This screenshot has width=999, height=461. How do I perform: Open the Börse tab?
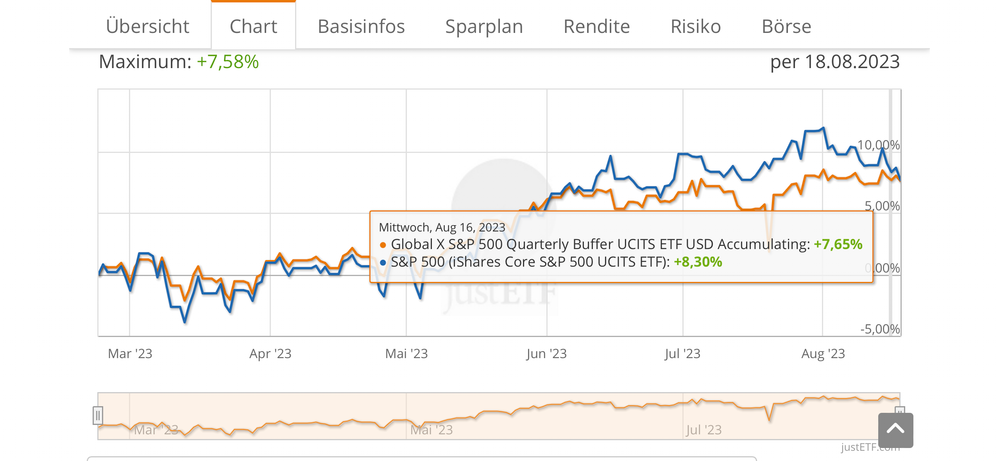click(786, 26)
